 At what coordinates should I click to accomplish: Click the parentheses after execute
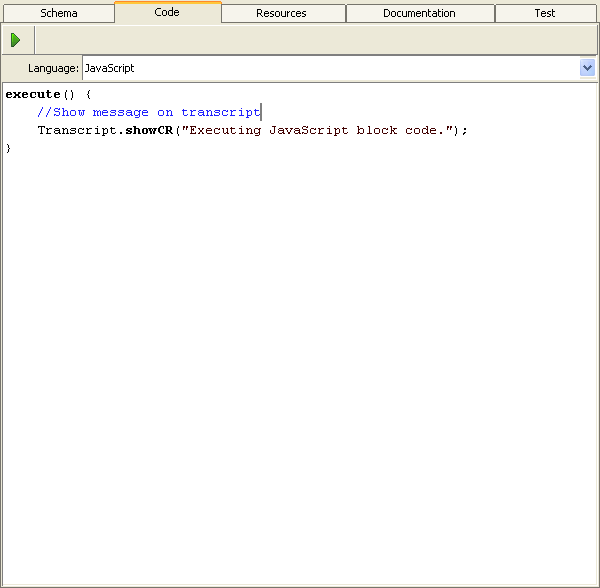(69, 94)
